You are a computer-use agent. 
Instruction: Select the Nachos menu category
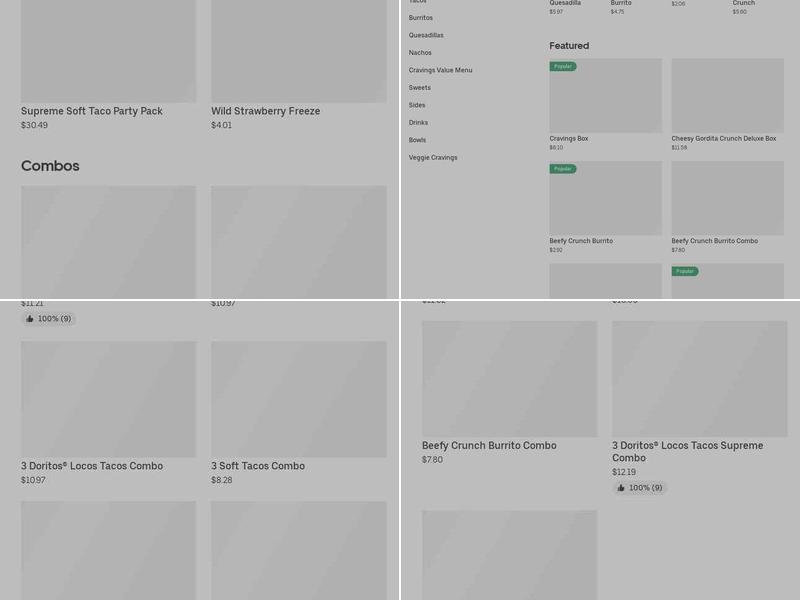(420, 53)
